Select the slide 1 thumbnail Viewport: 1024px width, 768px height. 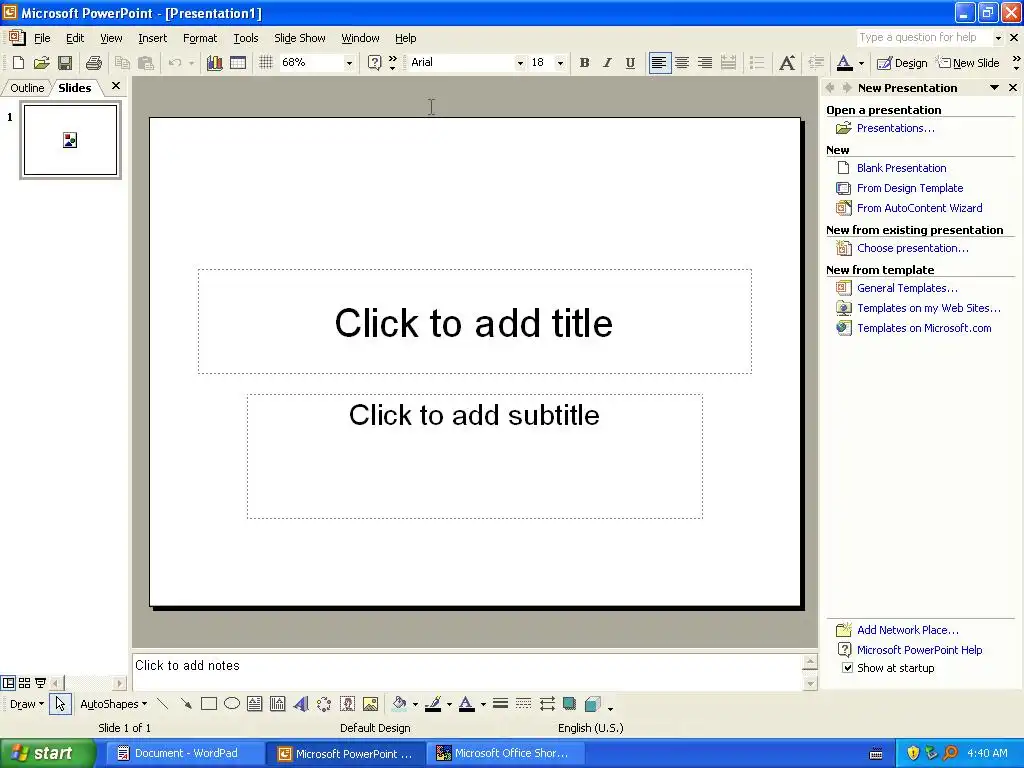click(x=71, y=140)
